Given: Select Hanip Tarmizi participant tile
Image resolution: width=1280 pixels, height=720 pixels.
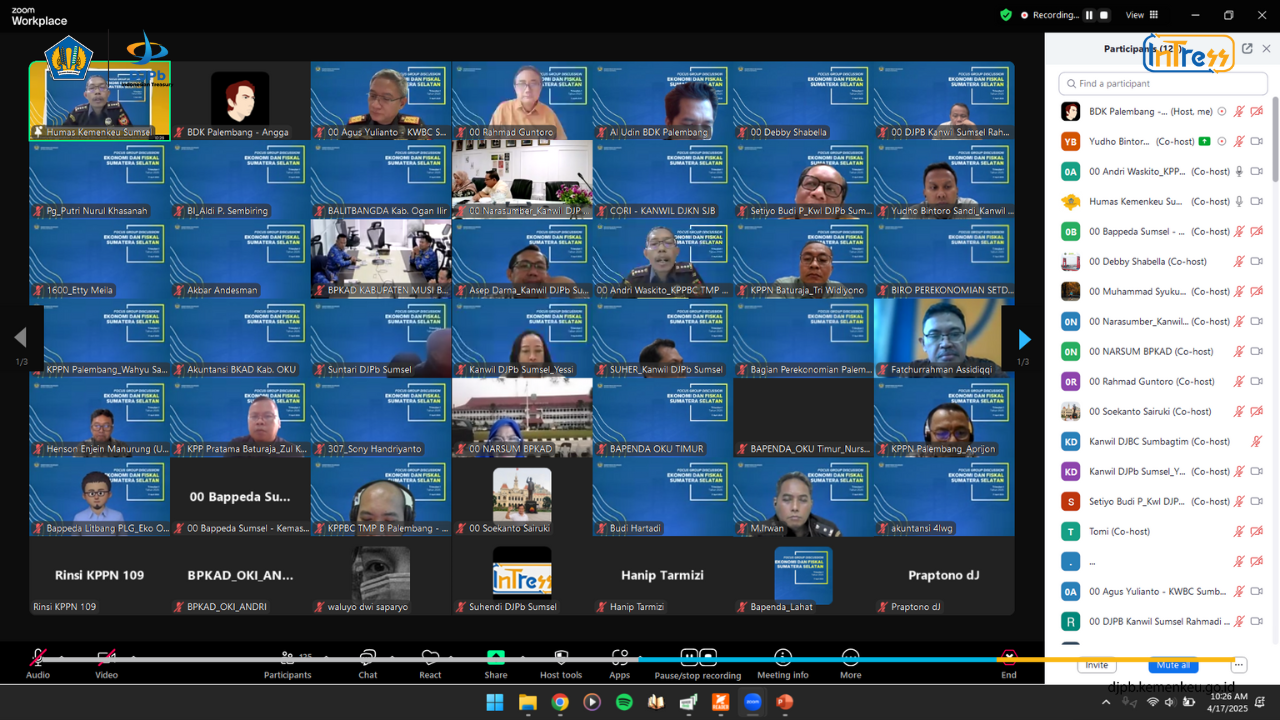Looking at the screenshot, I should pyautogui.click(x=662, y=576).
